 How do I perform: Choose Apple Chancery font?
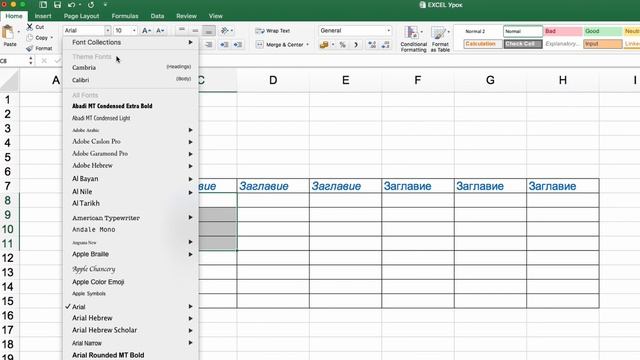pyautogui.click(x=131, y=269)
